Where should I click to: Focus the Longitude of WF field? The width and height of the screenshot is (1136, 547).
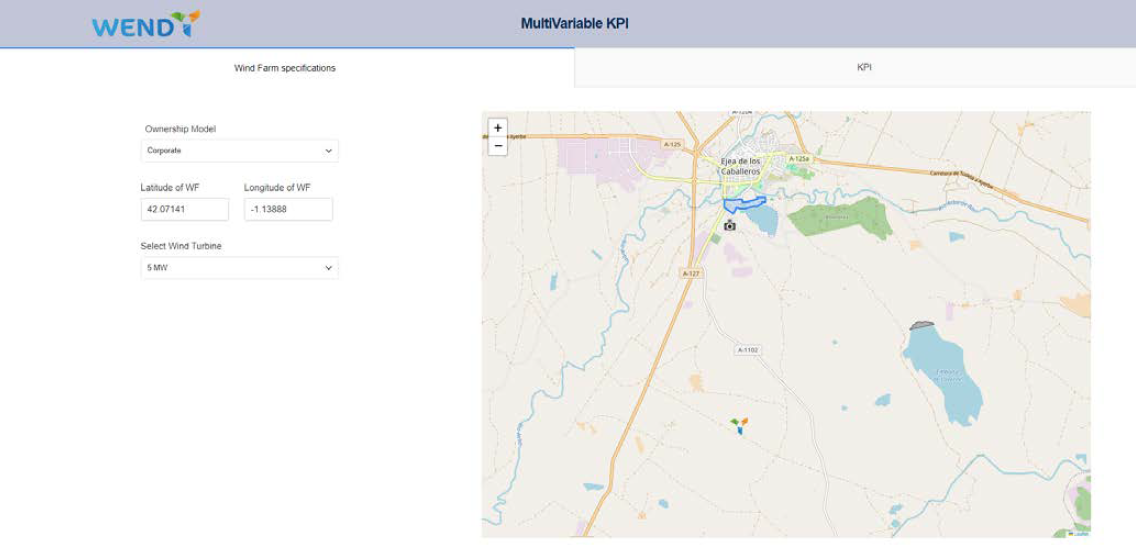point(288,210)
